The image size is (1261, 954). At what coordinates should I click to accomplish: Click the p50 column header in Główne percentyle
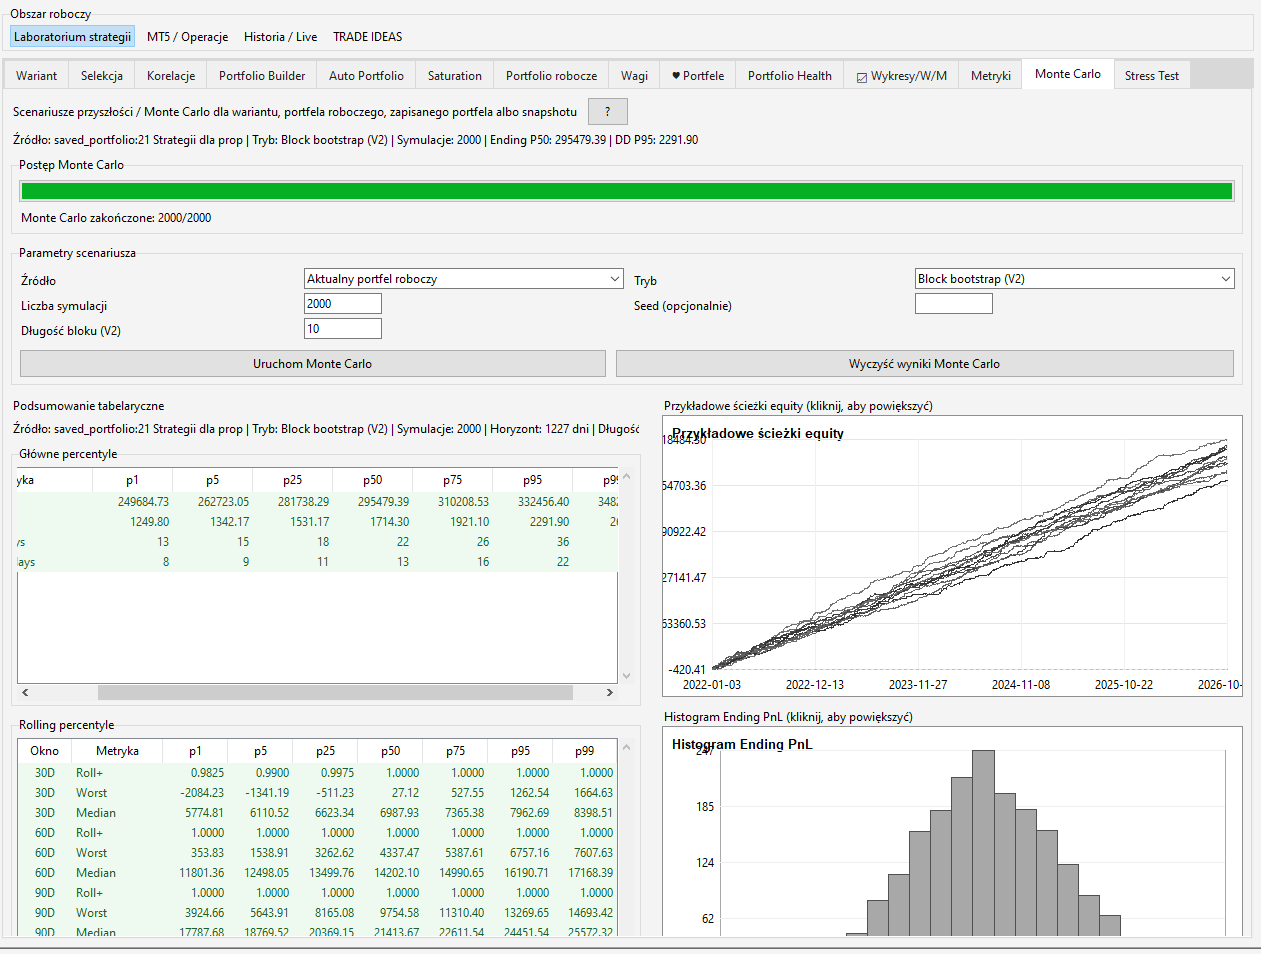[373, 480]
